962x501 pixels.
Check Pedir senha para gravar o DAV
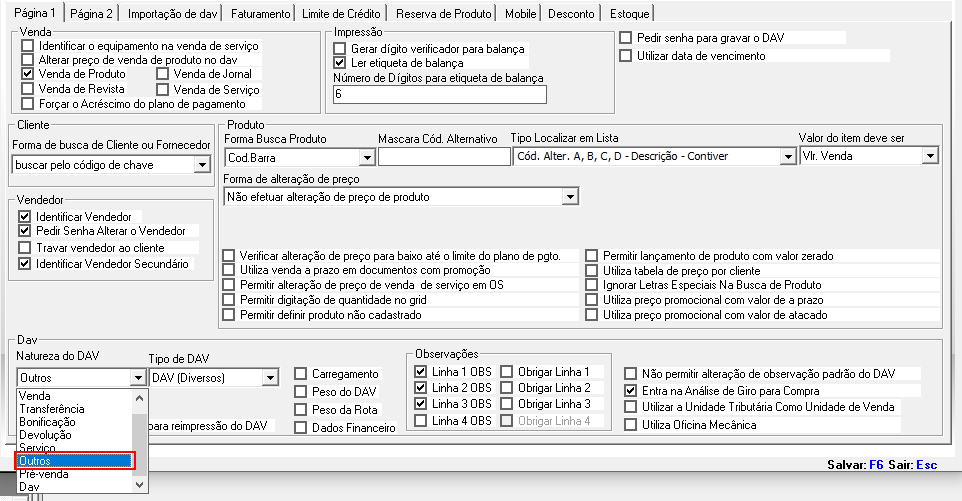pos(625,38)
